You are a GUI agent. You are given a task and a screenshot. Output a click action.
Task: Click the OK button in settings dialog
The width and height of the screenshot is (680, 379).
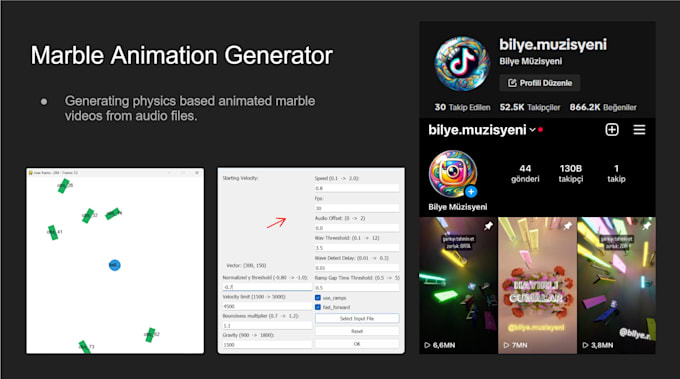pyautogui.click(x=357, y=344)
